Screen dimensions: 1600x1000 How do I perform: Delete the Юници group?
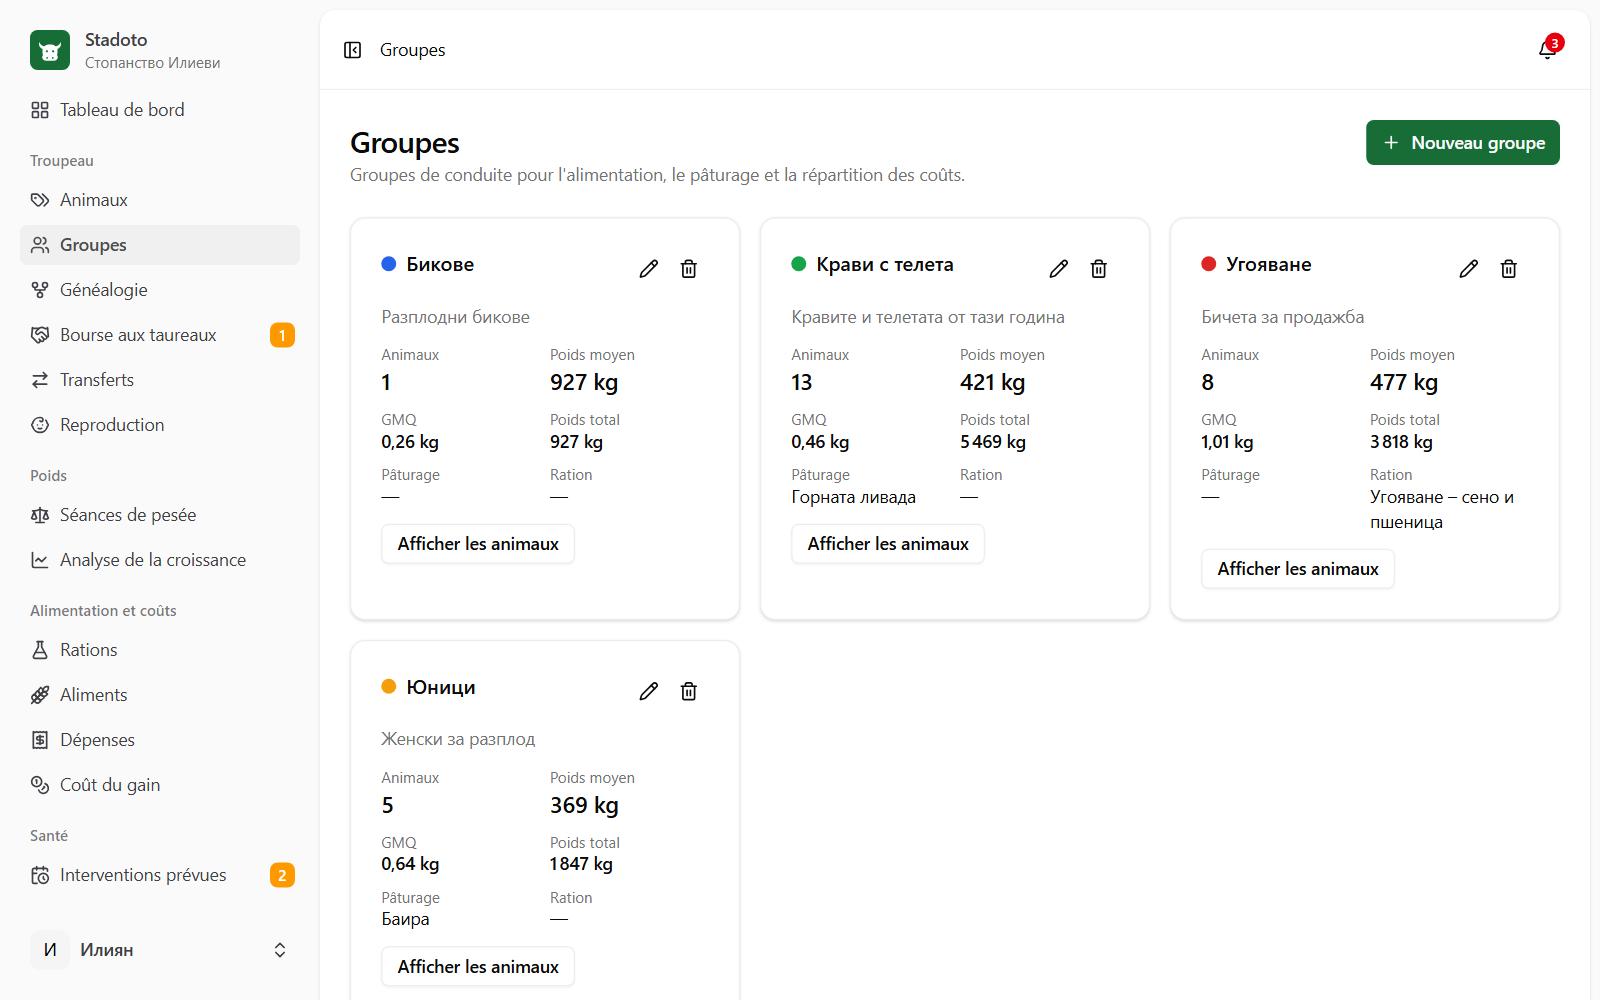click(x=689, y=692)
